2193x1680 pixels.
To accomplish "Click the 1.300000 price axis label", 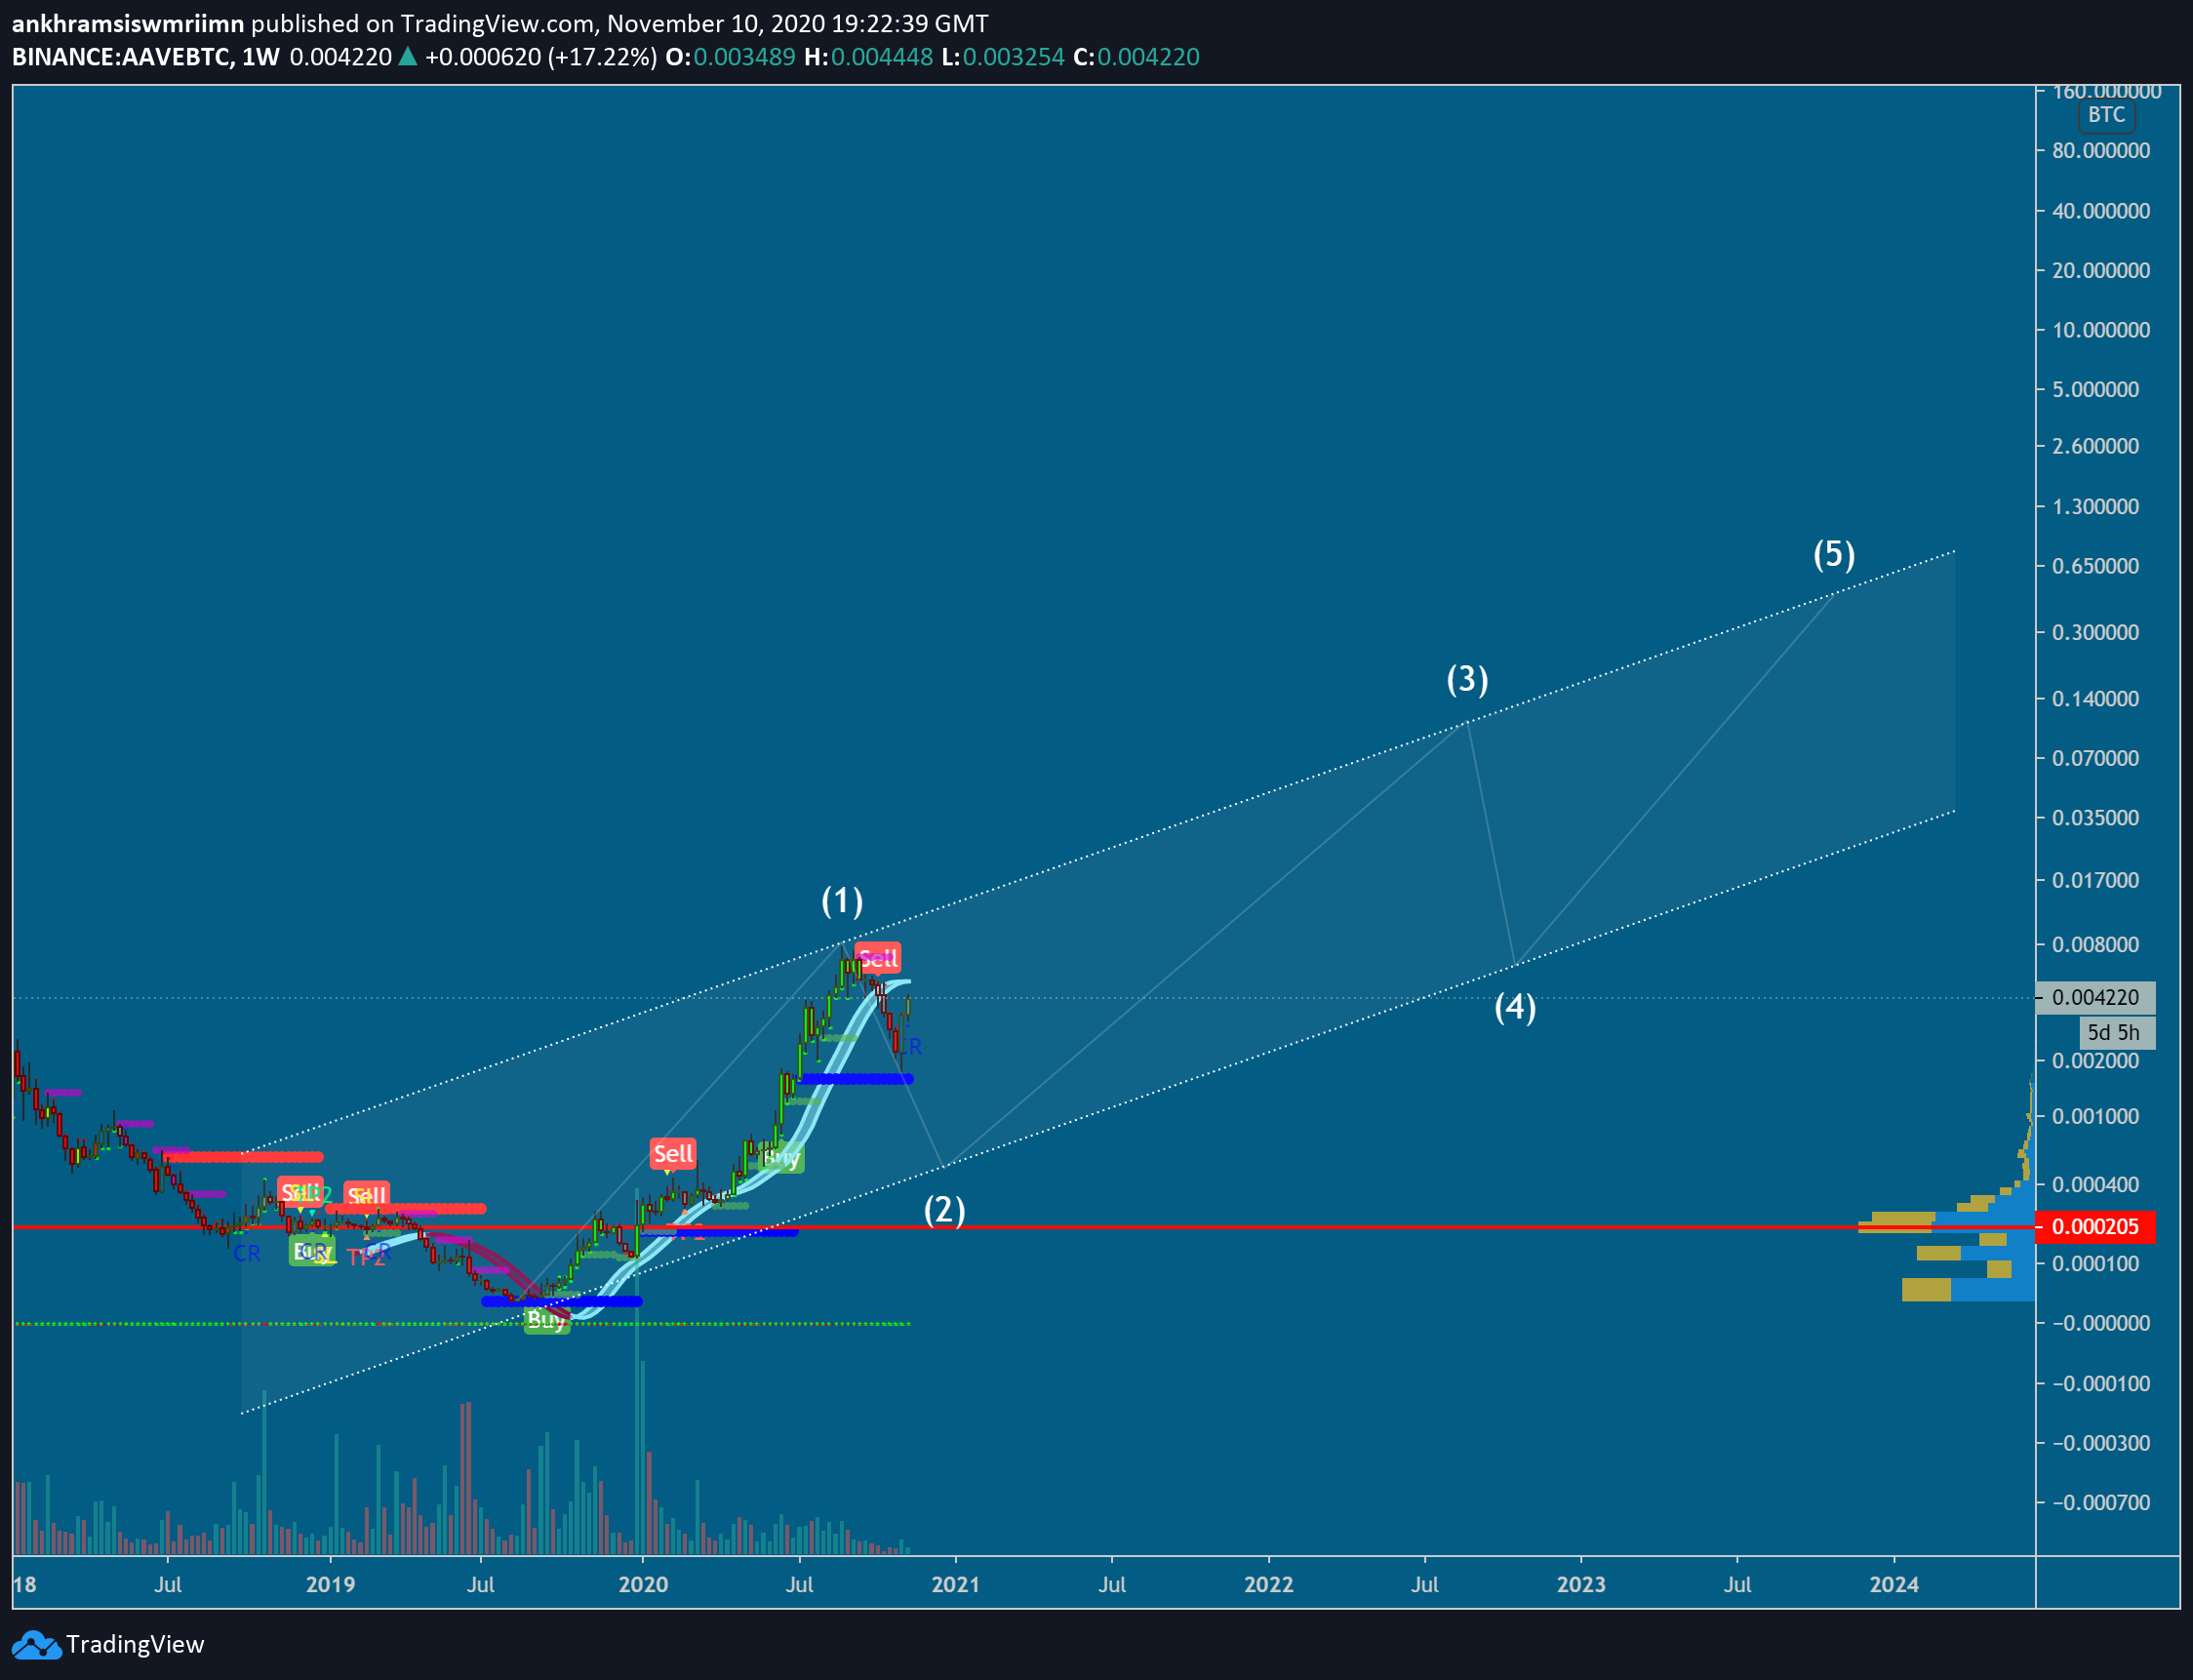I will pos(2095,507).
